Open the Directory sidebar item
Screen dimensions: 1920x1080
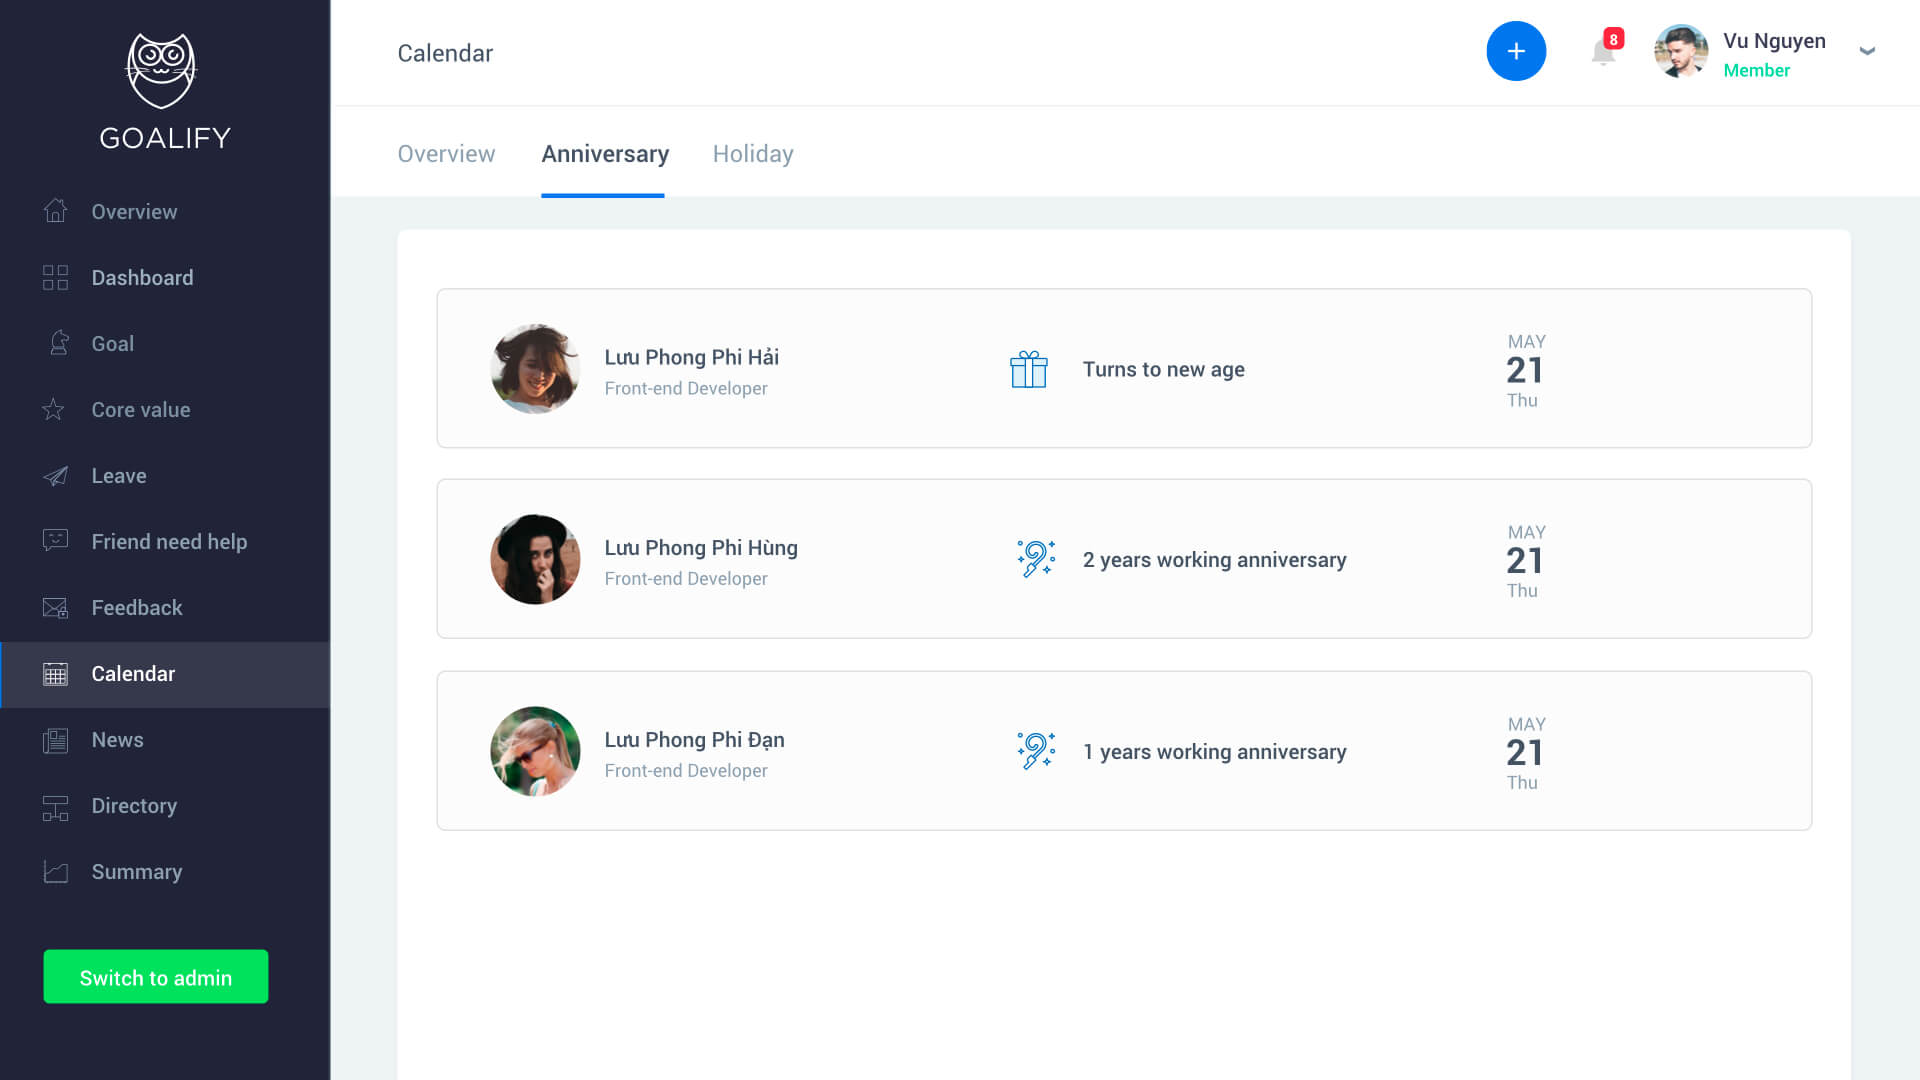coord(134,805)
